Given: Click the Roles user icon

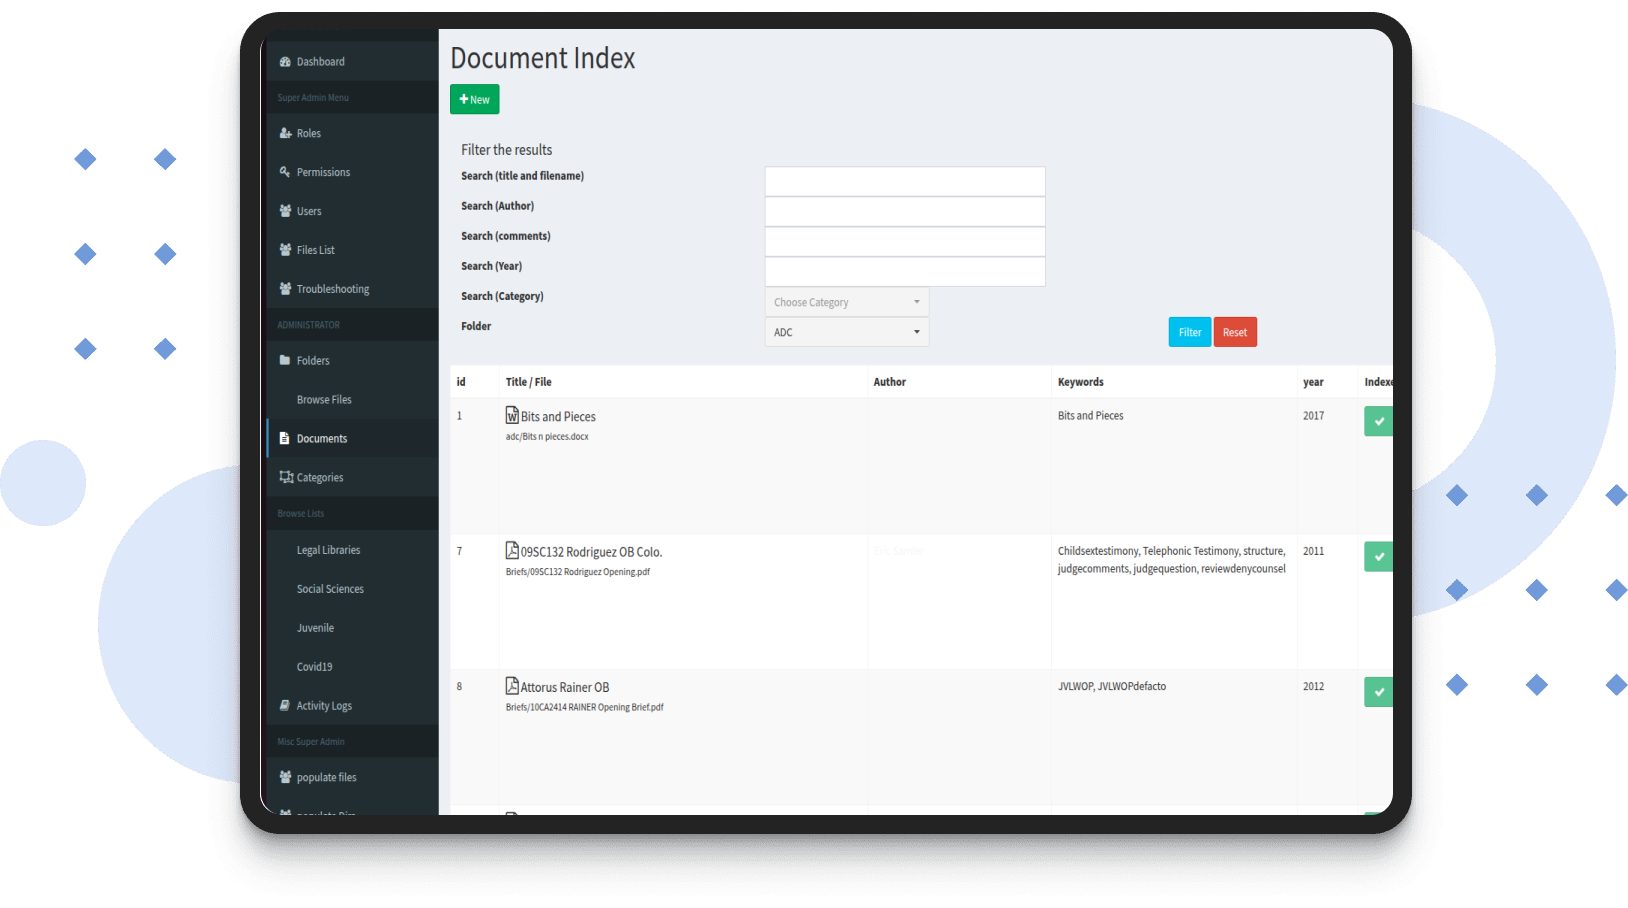Looking at the screenshot, I should point(285,133).
